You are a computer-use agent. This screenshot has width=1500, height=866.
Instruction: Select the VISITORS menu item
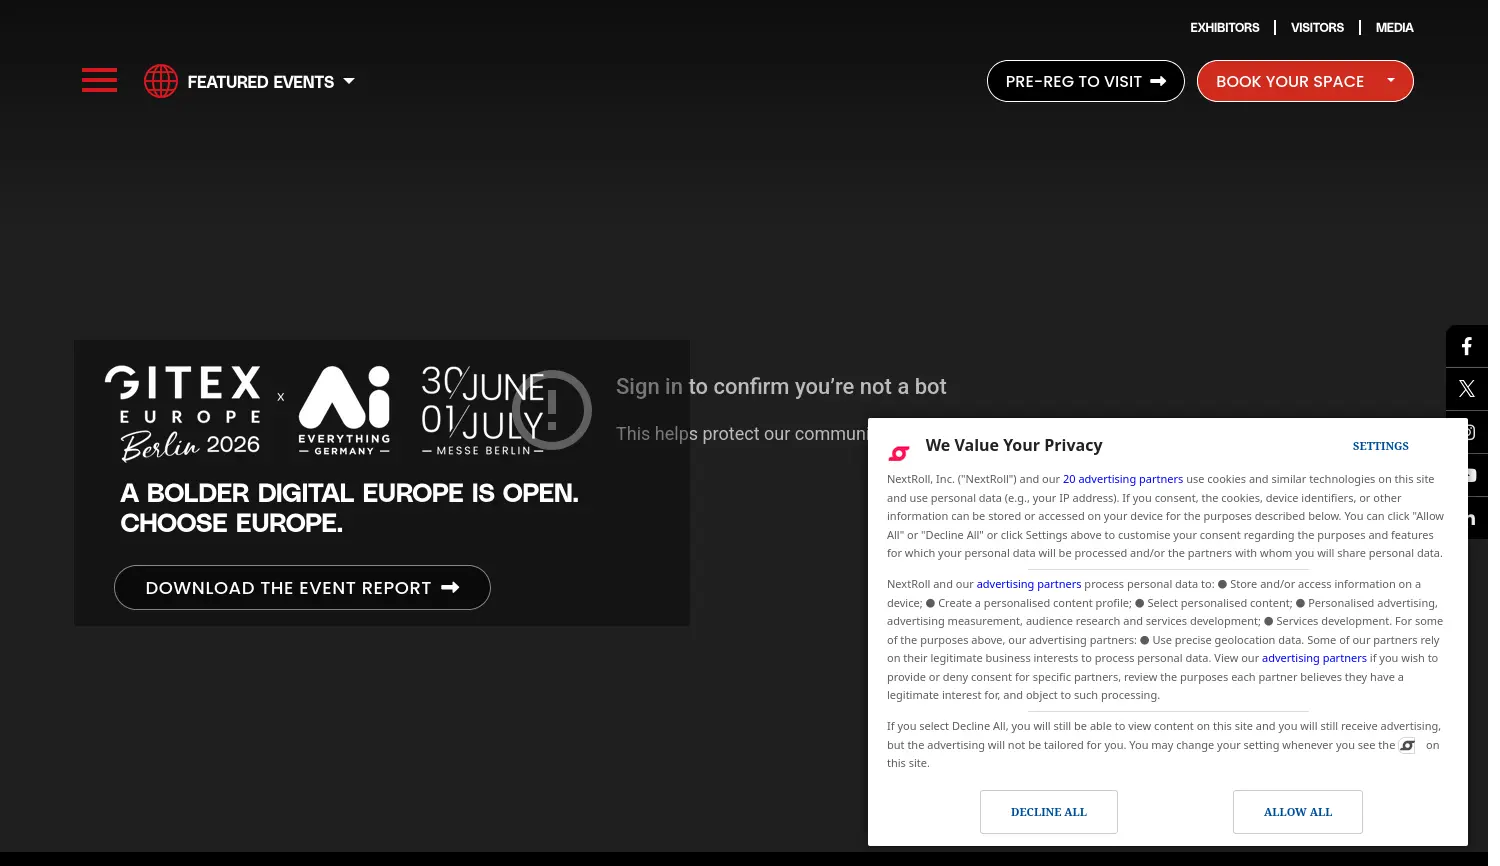pos(1317,27)
